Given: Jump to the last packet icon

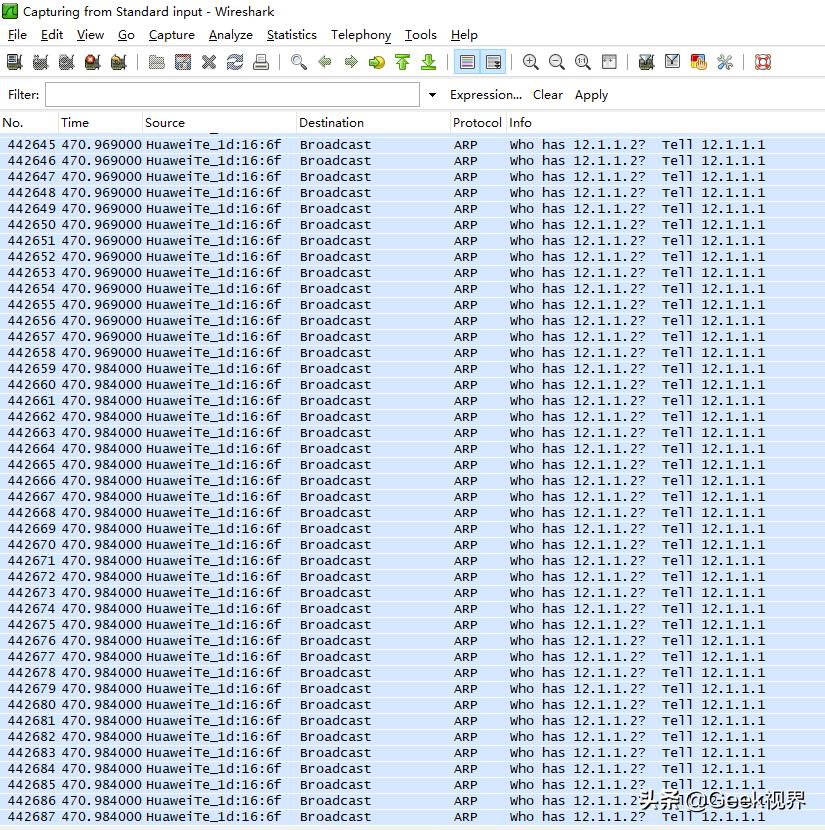Looking at the screenshot, I should click(x=429, y=62).
